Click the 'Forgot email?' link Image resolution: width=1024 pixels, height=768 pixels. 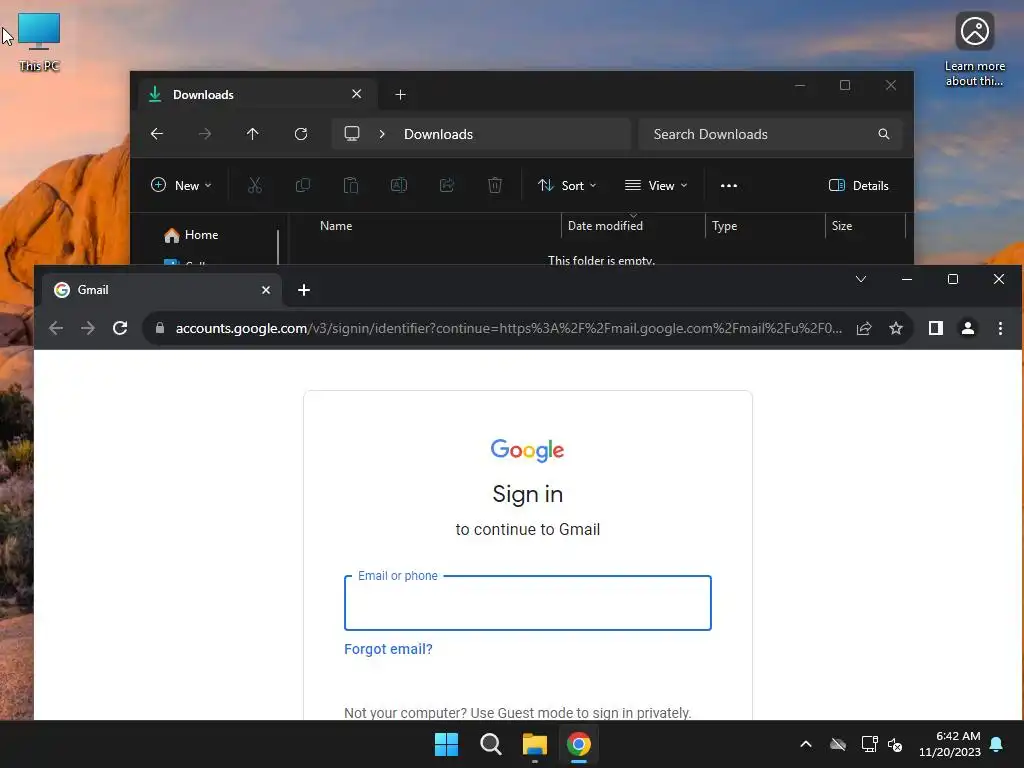click(389, 649)
